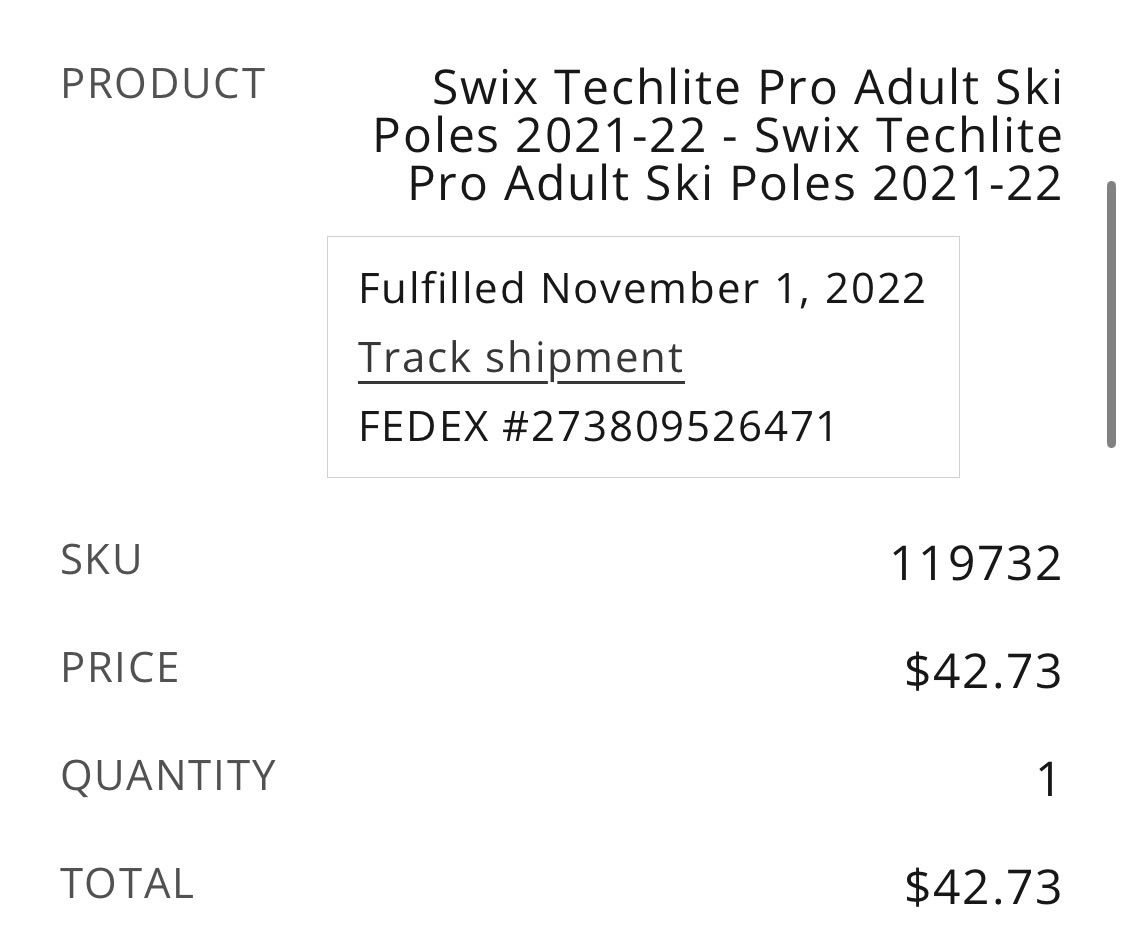Viewport: 1125px width, 935px height.
Task: Click the date November 1, 2022
Action: point(733,289)
